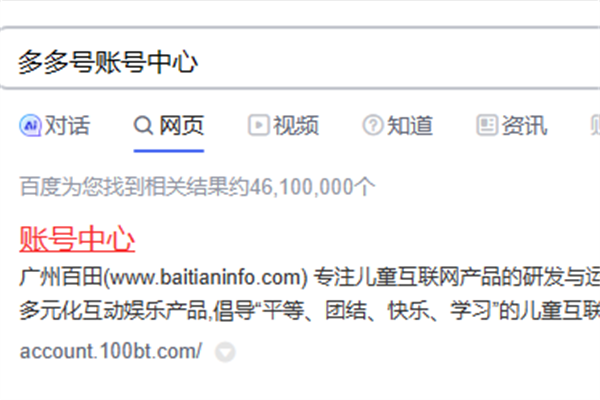600x400 pixels.
Task: Open the 视频 results tab
Action: point(295,125)
